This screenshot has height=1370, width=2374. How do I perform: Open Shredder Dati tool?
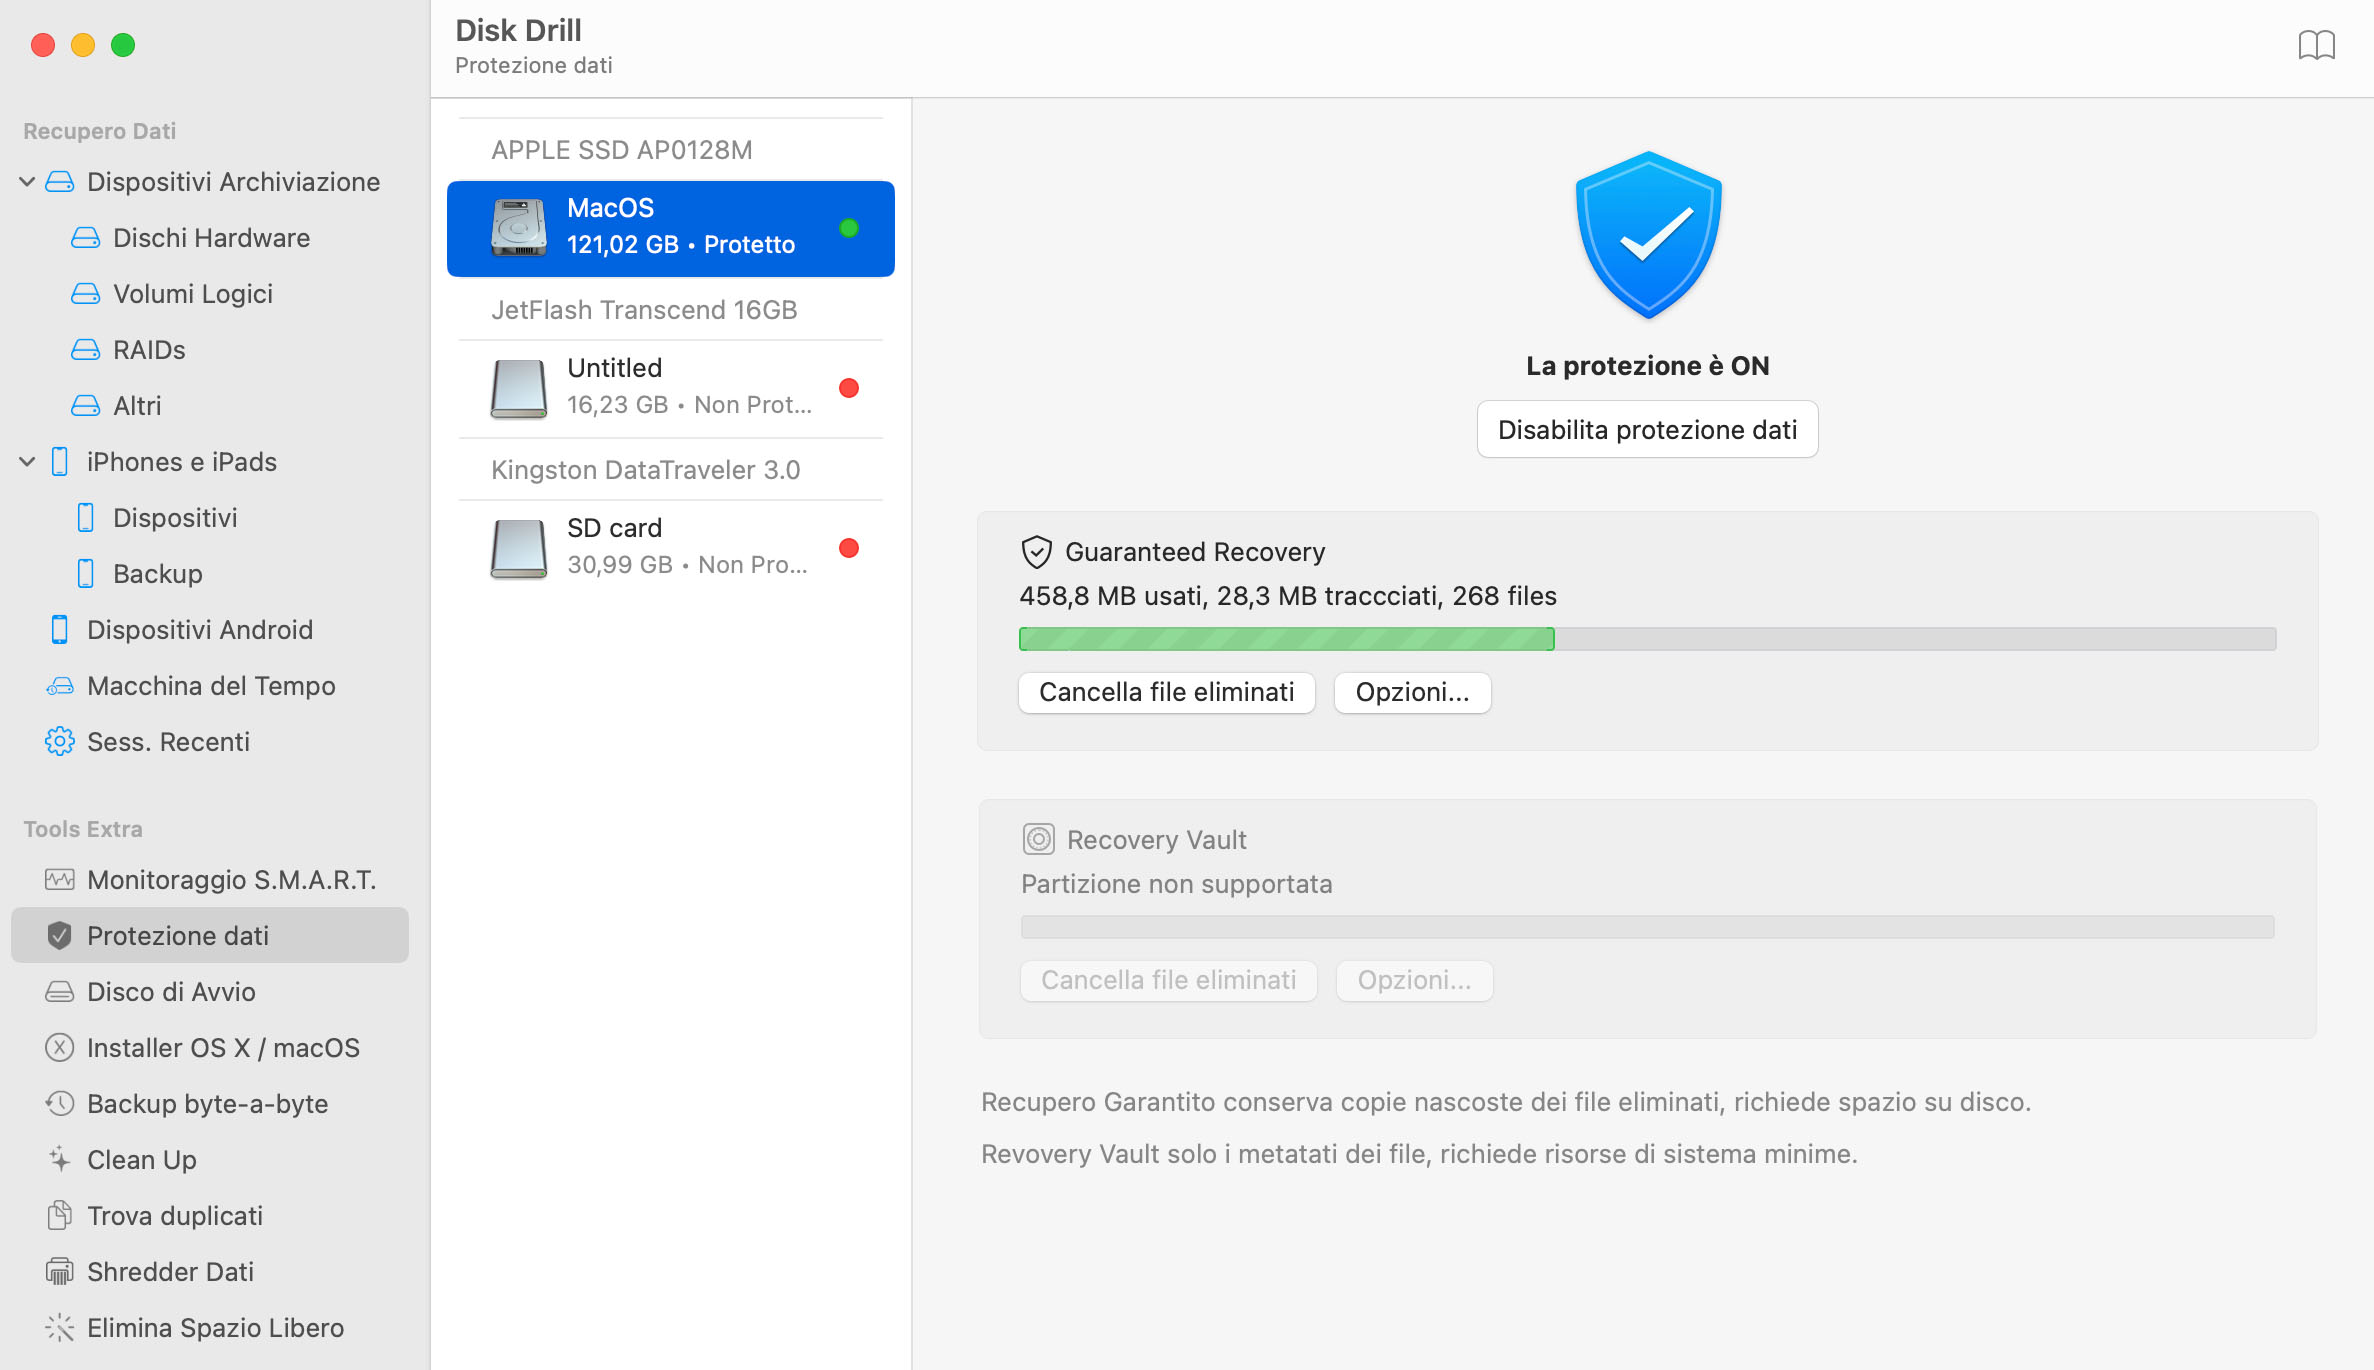coord(173,1271)
